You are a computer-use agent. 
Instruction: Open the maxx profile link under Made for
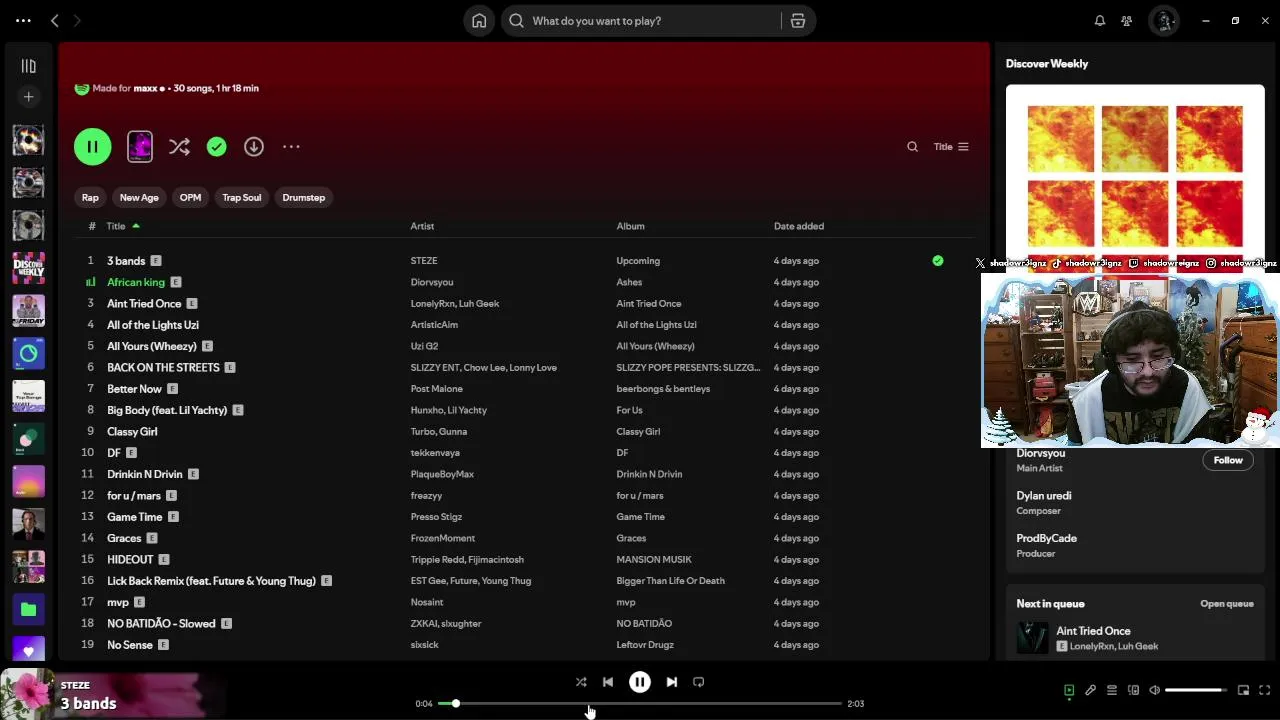coord(149,88)
